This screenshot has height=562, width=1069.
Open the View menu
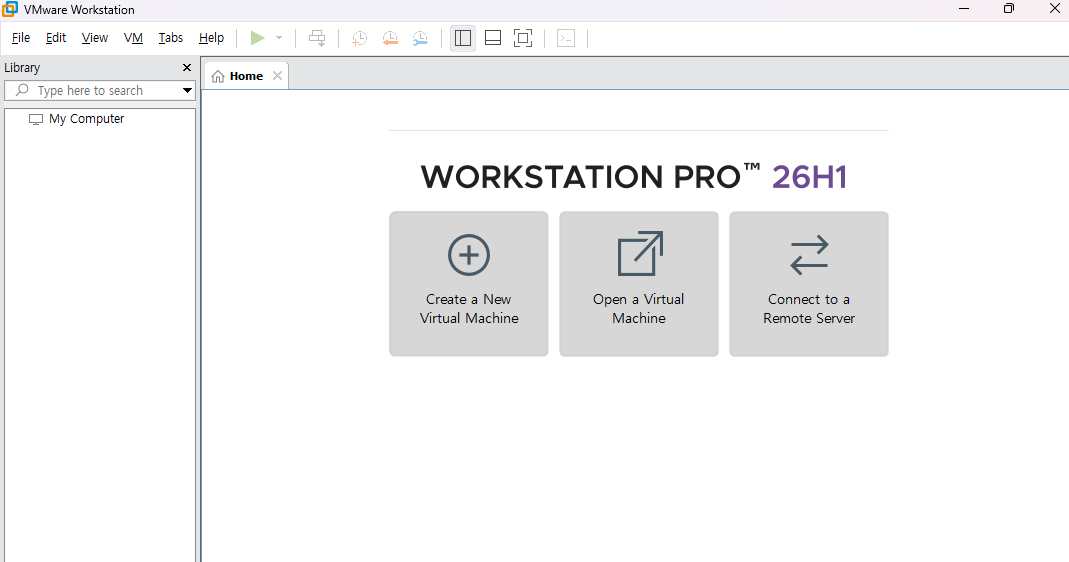tap(95, 38)
